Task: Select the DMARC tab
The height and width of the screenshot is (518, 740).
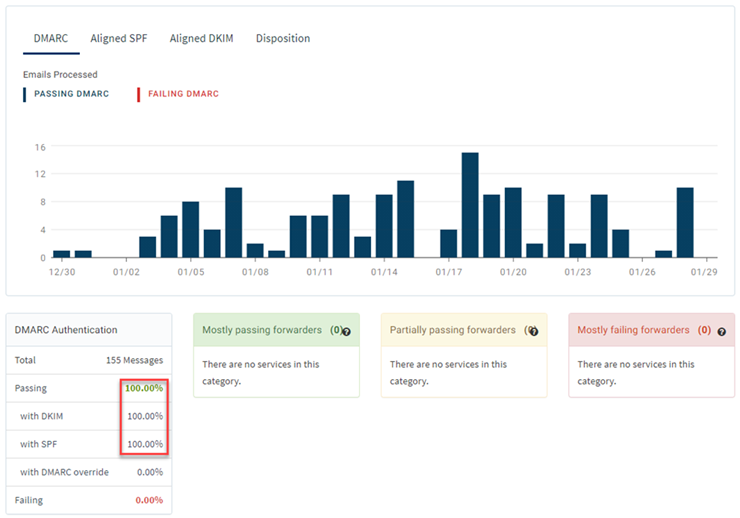Action: (x=50, y=39)
